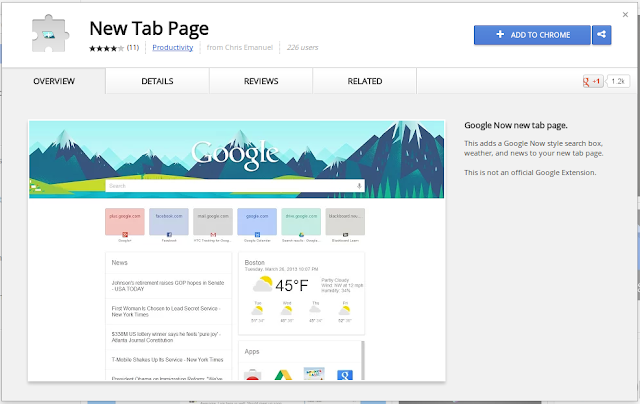
Task: Click the Google logo in the preview
Action: point(236,154)
